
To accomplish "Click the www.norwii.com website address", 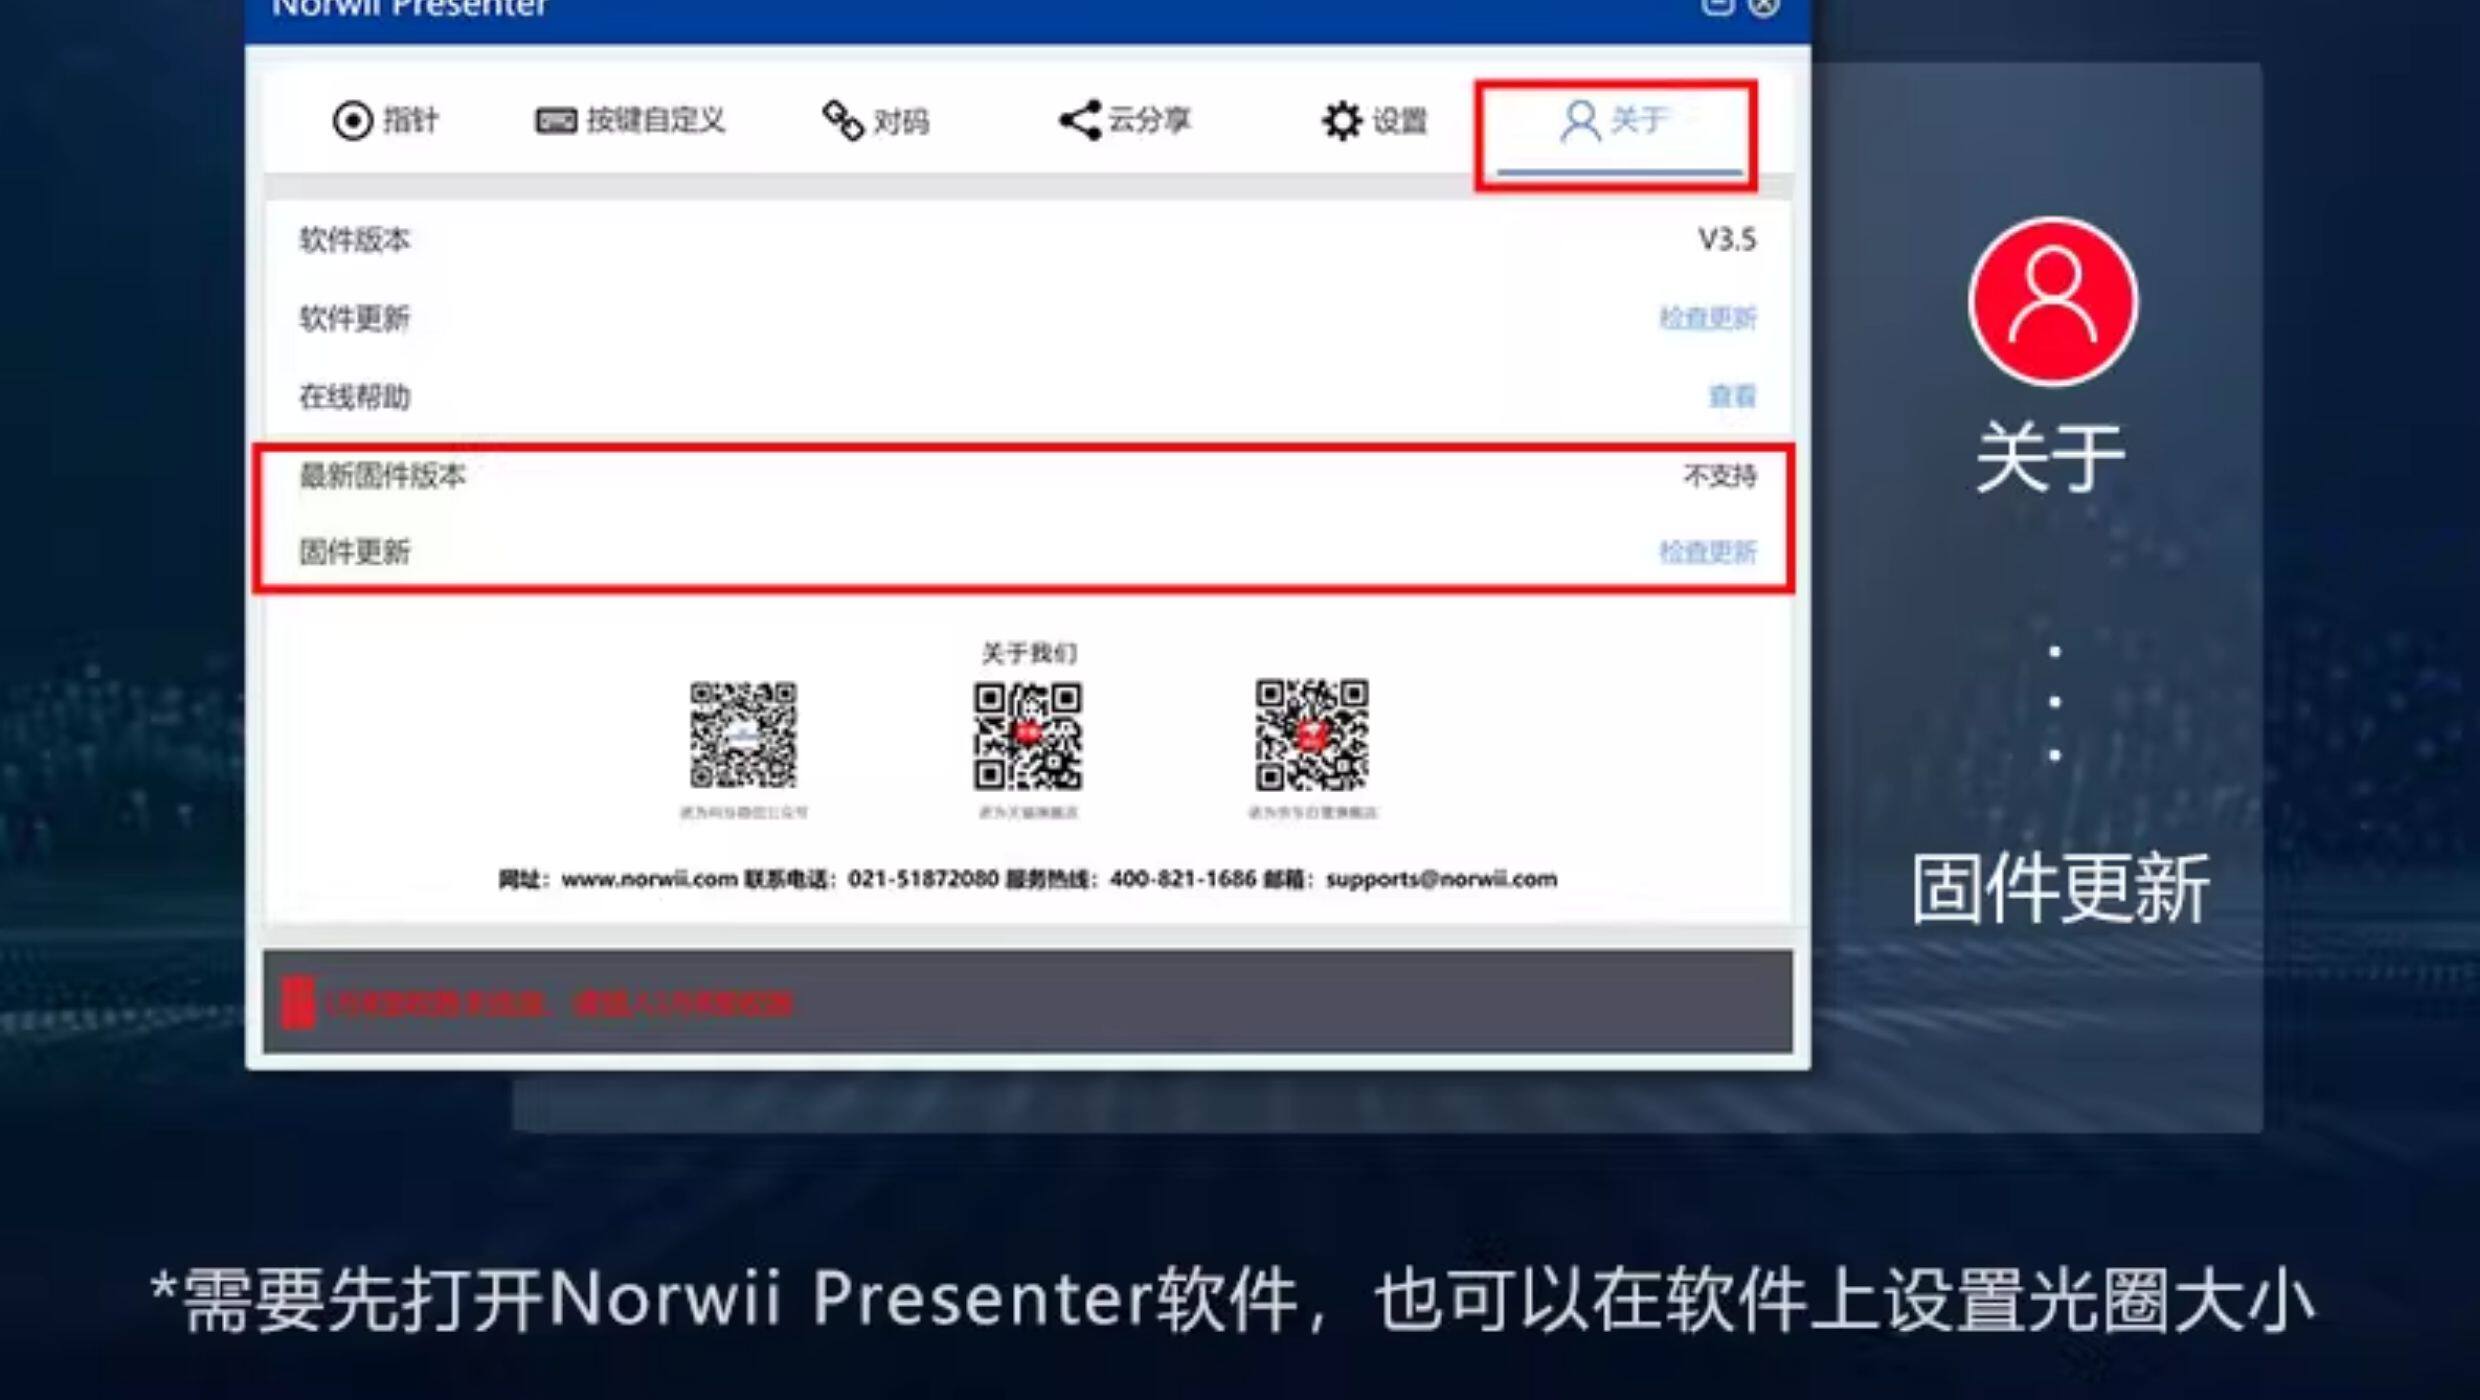I will click(x=649, y=879).
